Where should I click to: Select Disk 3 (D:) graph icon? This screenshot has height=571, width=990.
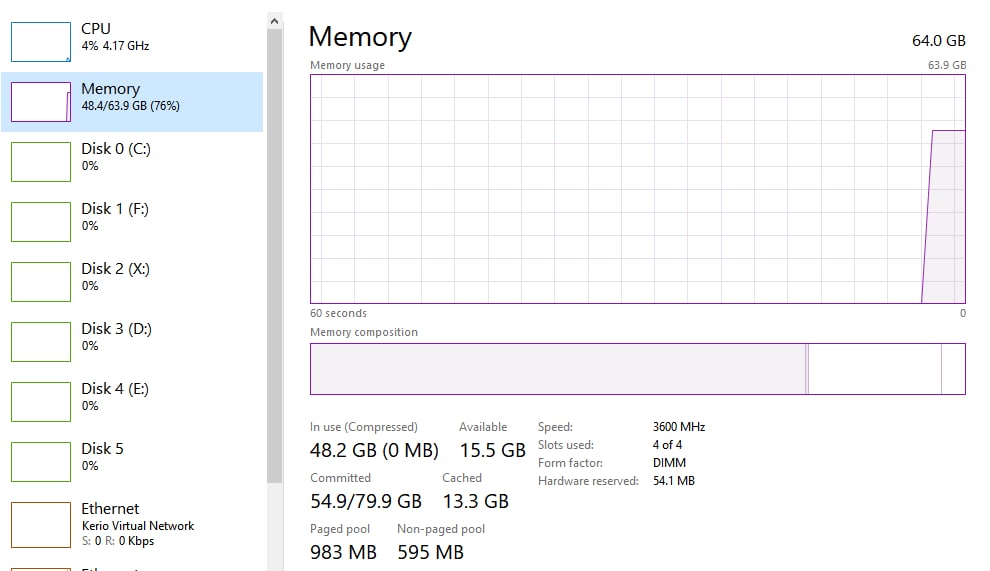click(41, 342)
